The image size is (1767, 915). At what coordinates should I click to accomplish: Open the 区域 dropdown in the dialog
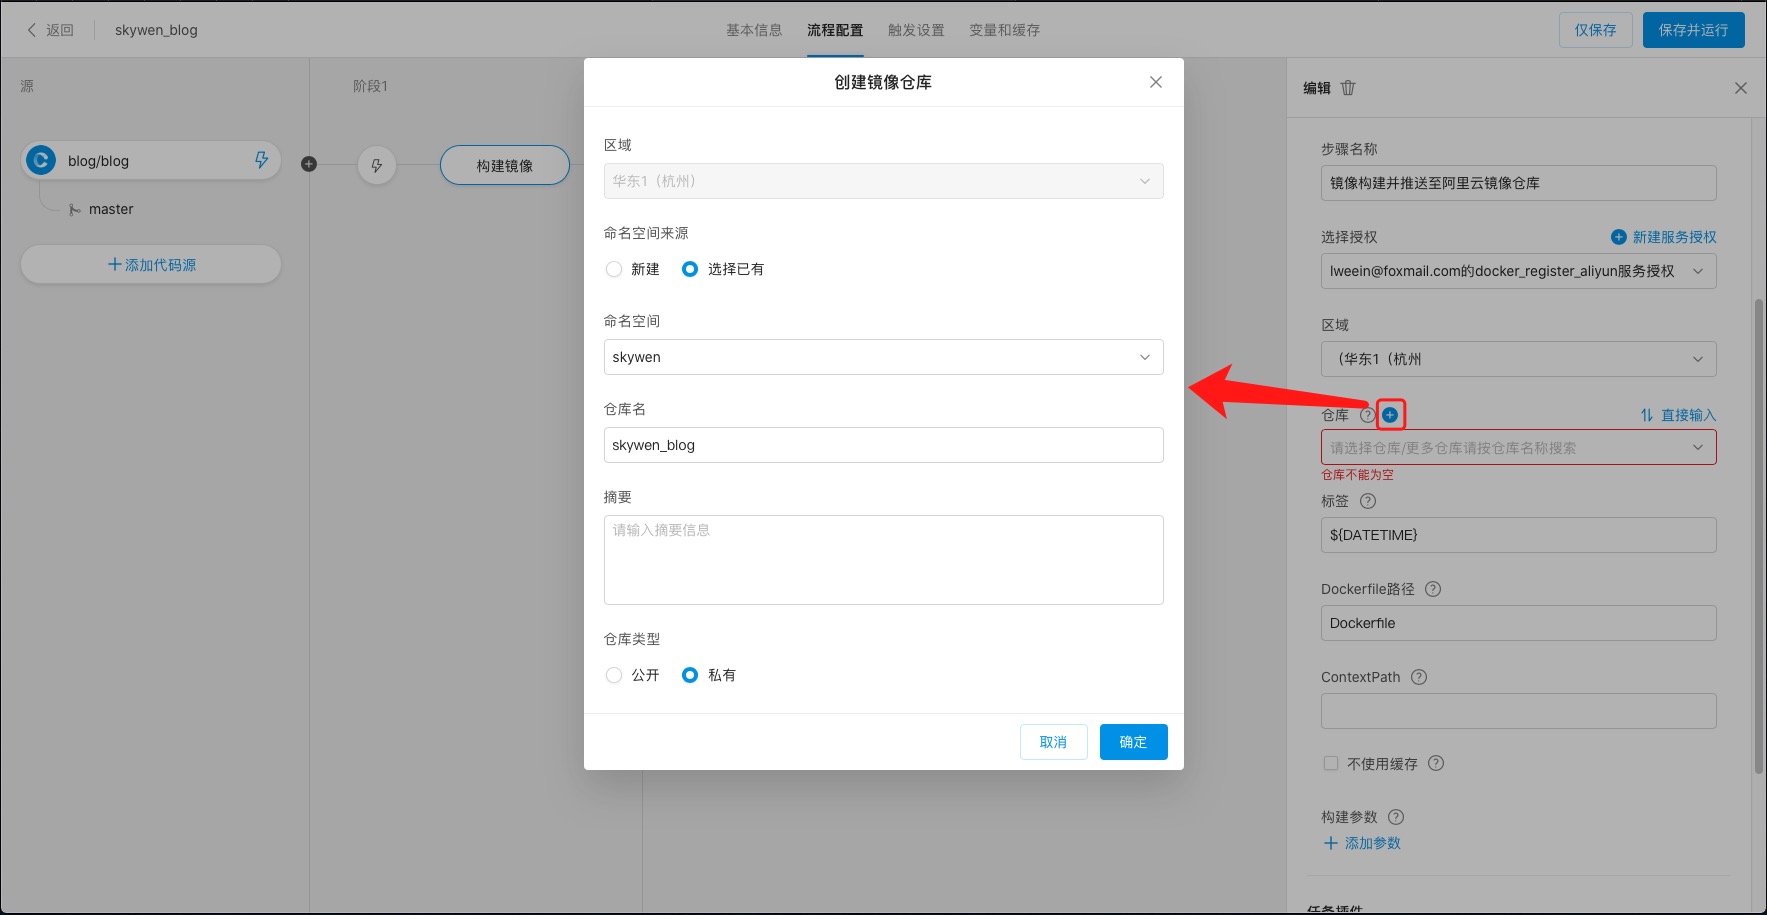click(884, 181)
